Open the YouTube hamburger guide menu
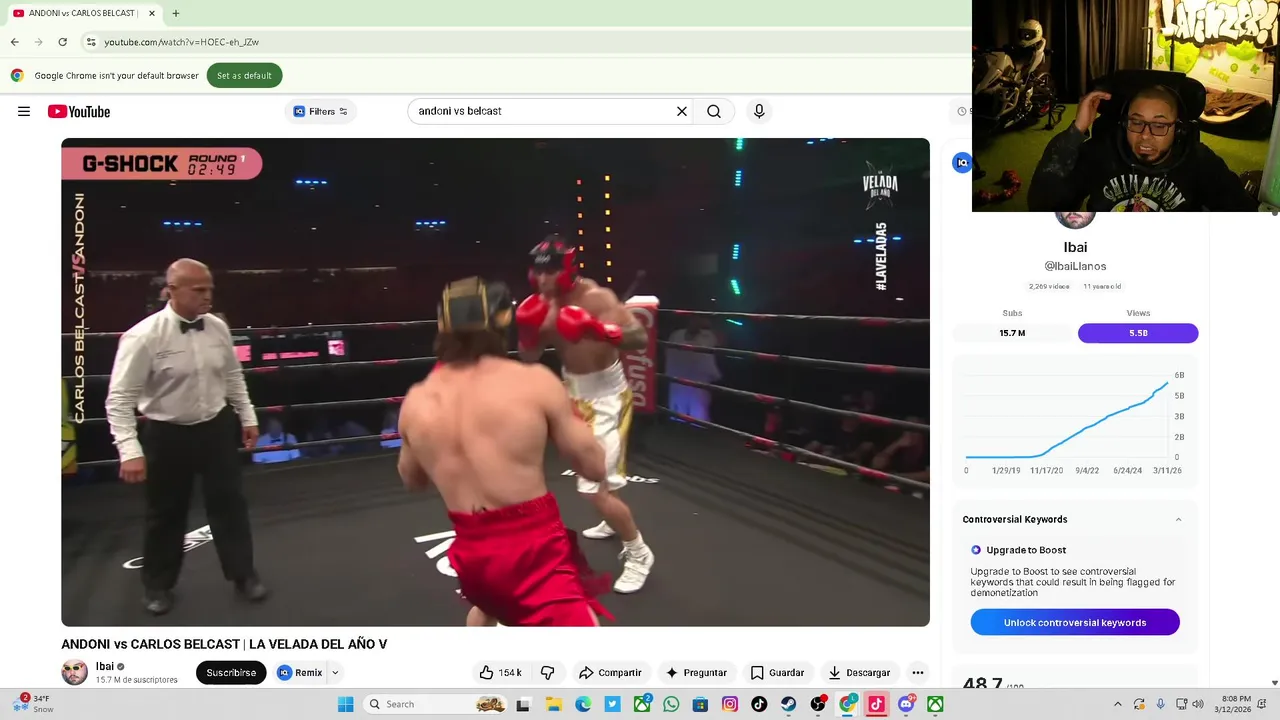Image resolution: width=1280 pixels, height=720 pixels. click(24, 112)
